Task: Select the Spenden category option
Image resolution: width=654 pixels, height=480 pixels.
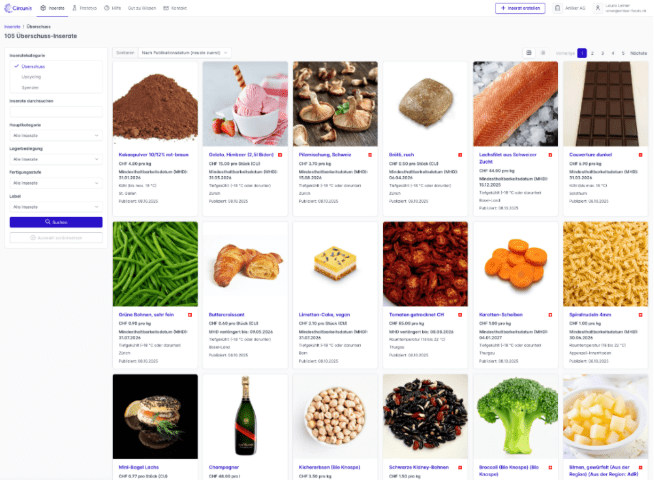Action: [x=30, y=87]
